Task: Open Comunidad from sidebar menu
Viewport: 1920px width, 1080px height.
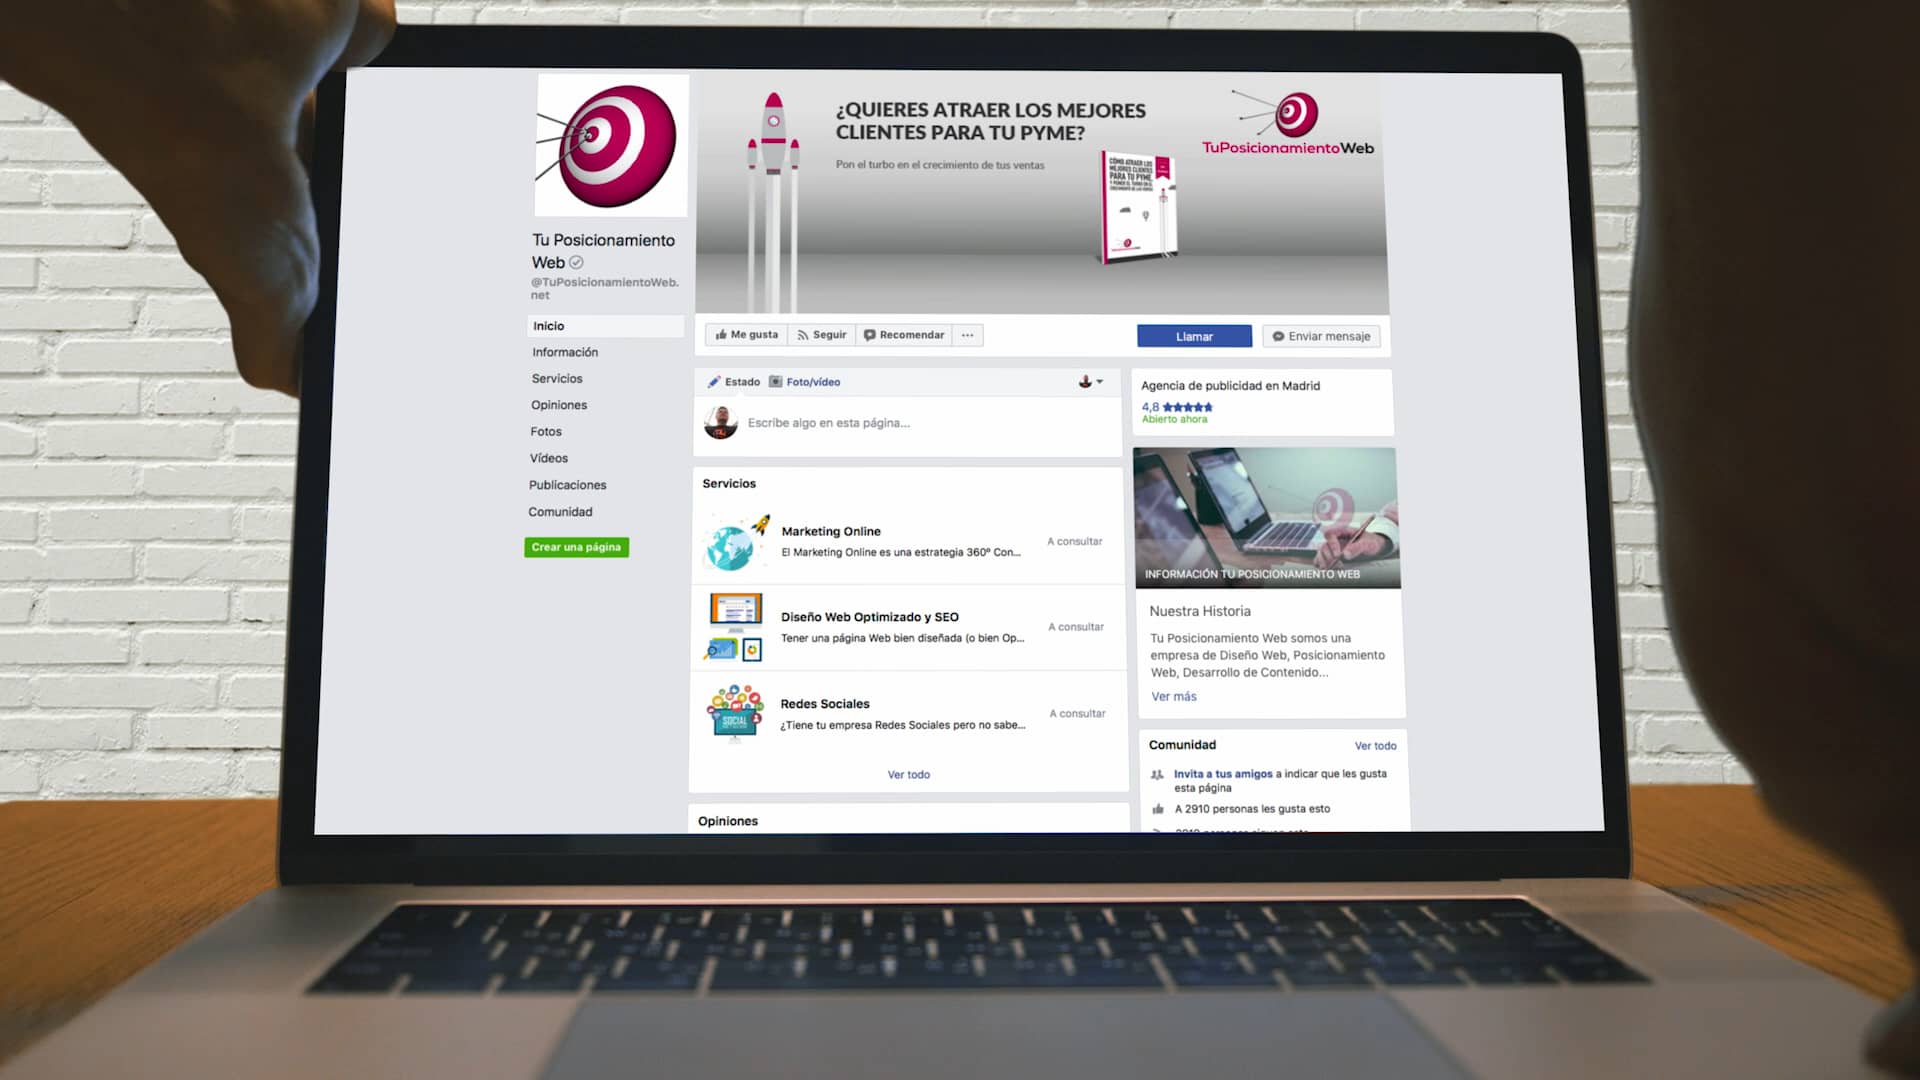Action: (560, 512)
